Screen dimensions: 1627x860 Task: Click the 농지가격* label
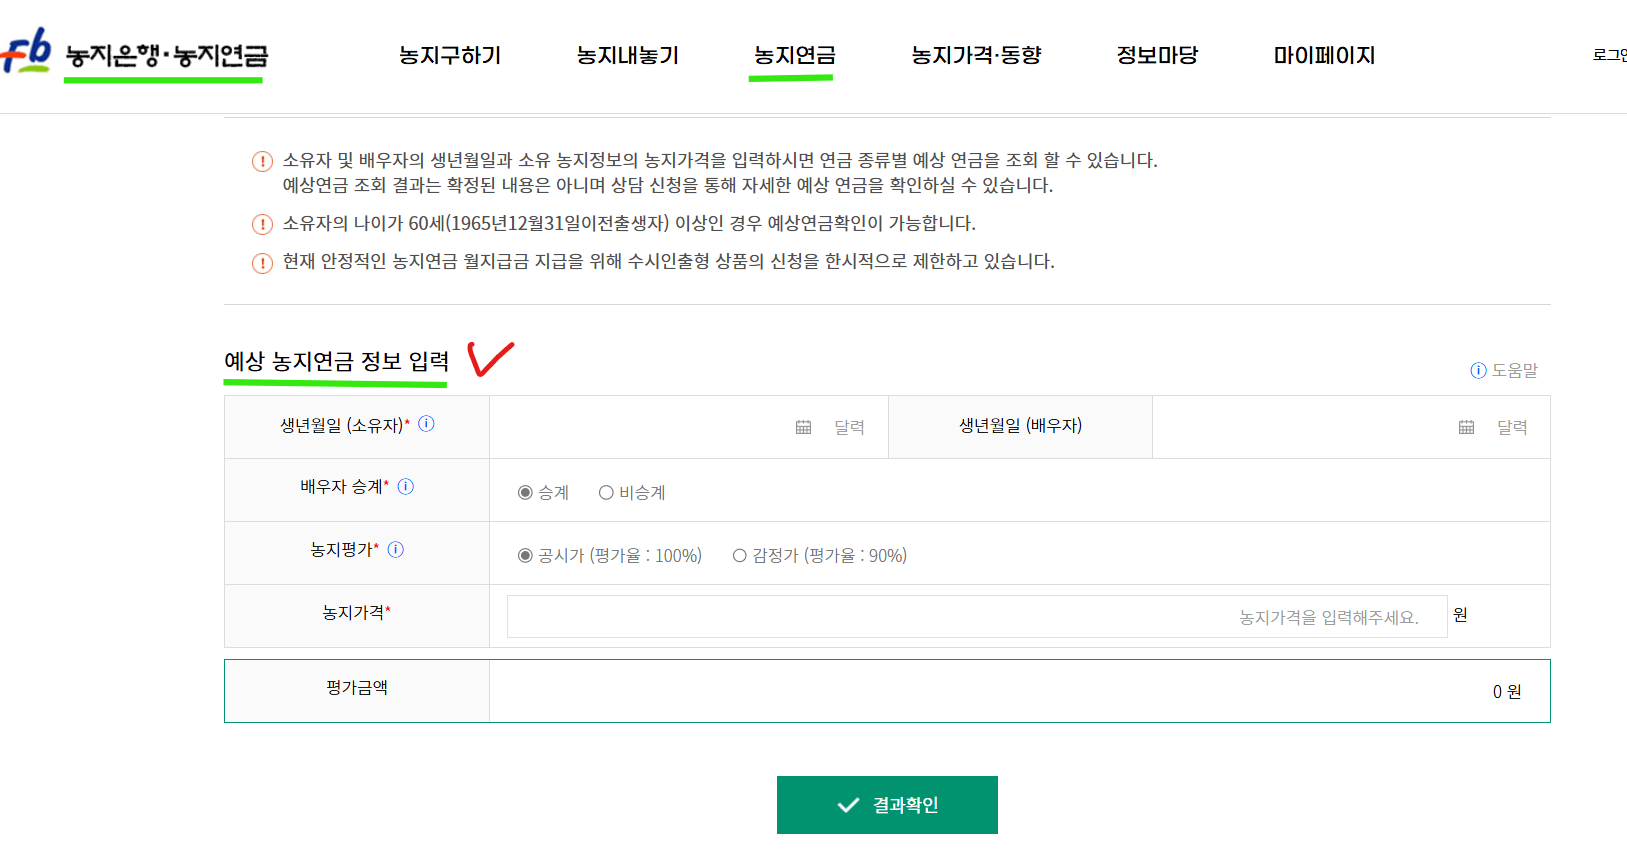pos(356,612)
